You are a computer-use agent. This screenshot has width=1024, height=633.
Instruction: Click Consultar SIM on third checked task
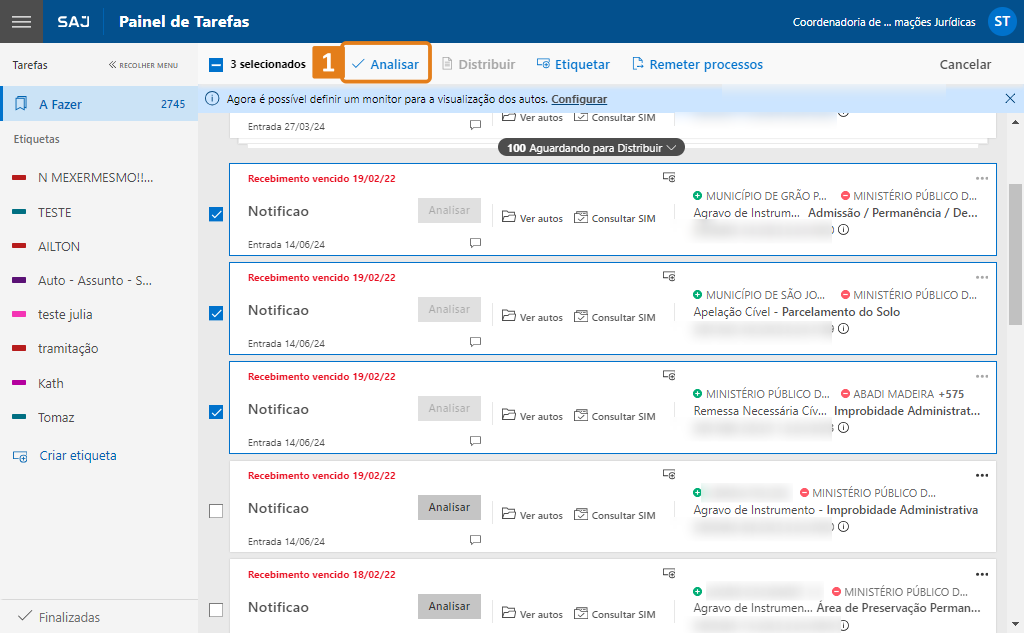614,416
